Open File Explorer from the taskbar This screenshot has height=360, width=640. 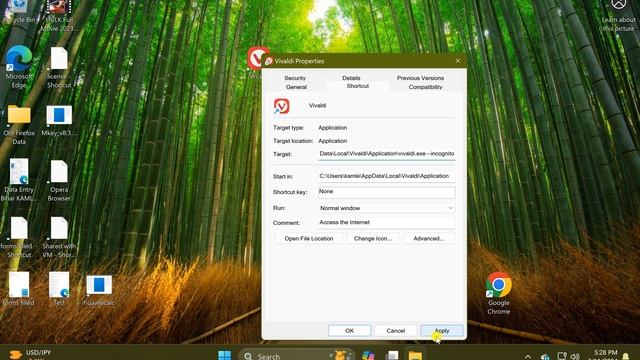click(415, 355)
